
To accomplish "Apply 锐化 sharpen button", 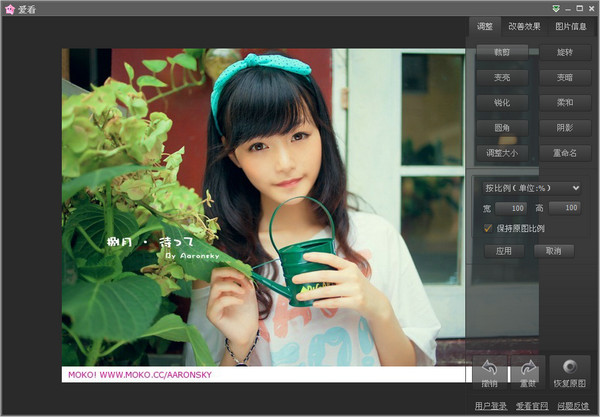I will pos(502,103).
